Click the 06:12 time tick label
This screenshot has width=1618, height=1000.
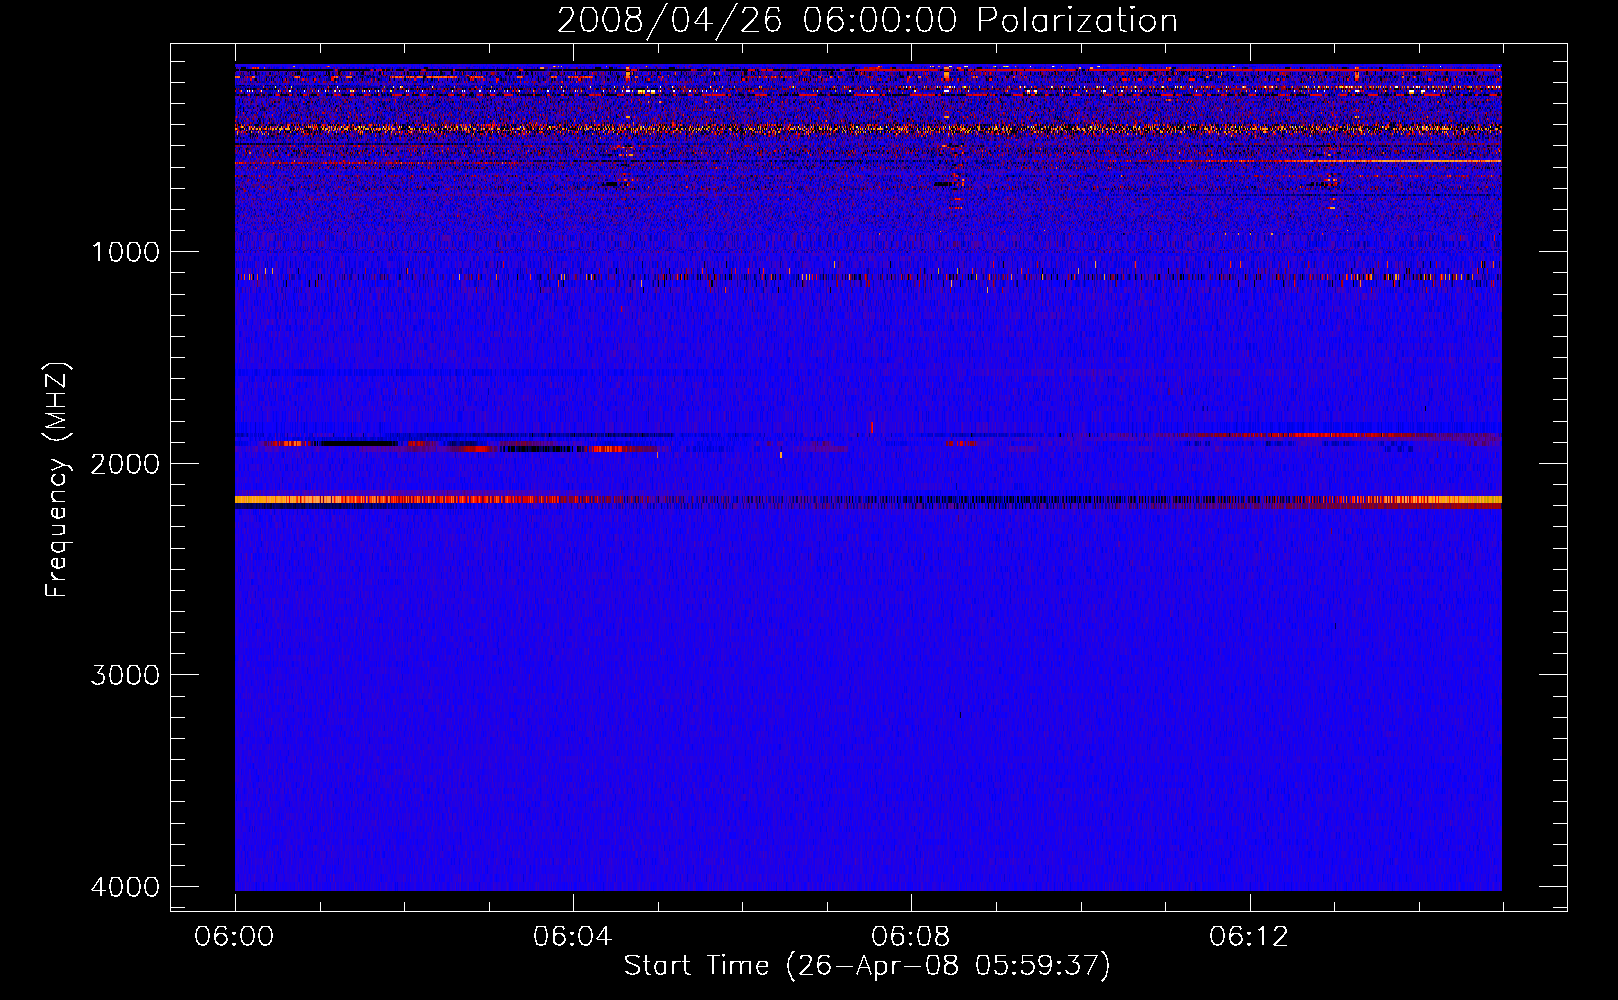click(x=1248, y=937)
